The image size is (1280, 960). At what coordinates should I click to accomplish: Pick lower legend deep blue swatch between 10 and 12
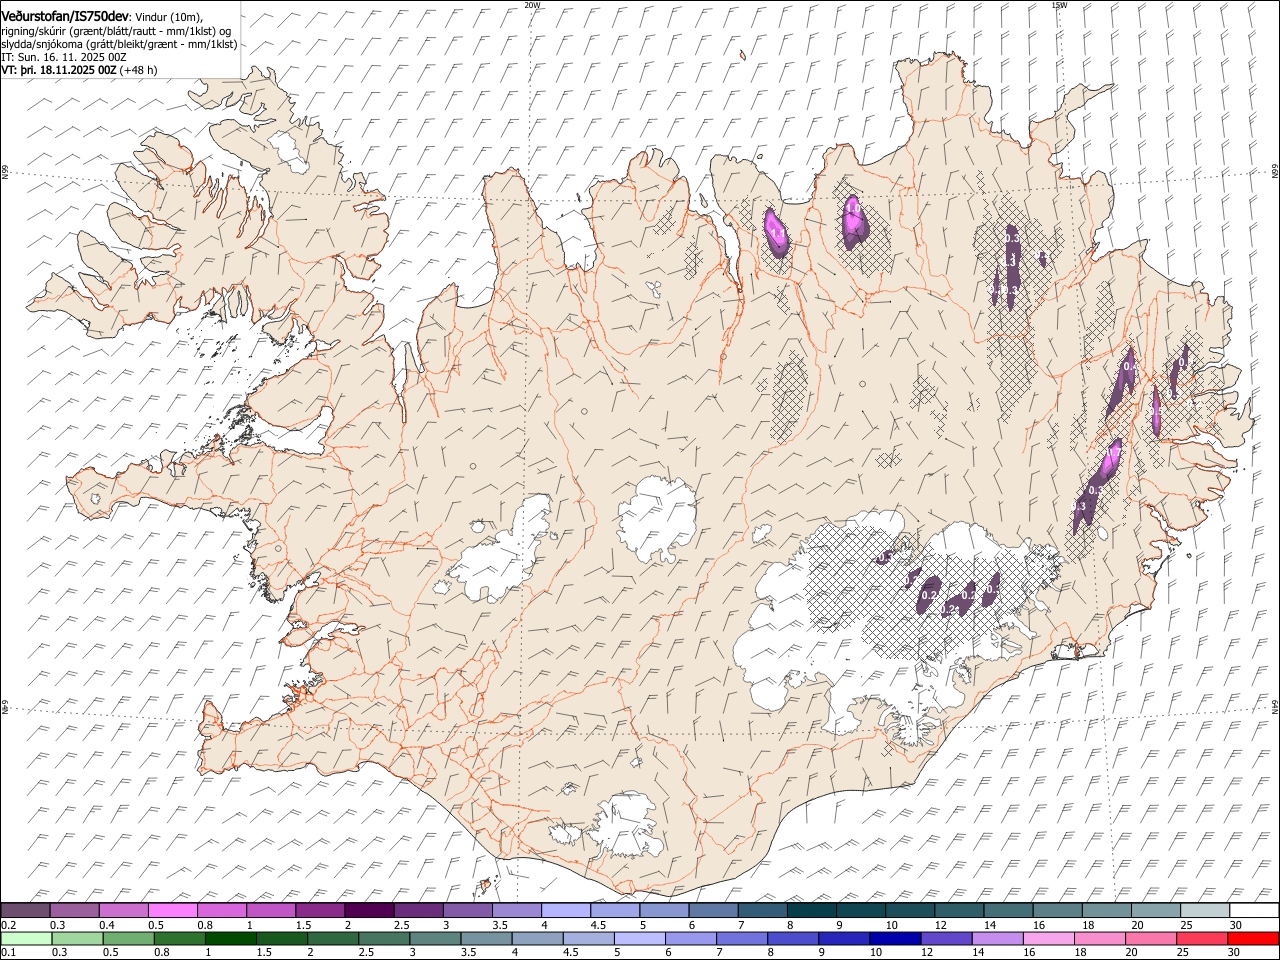point(894,938)
